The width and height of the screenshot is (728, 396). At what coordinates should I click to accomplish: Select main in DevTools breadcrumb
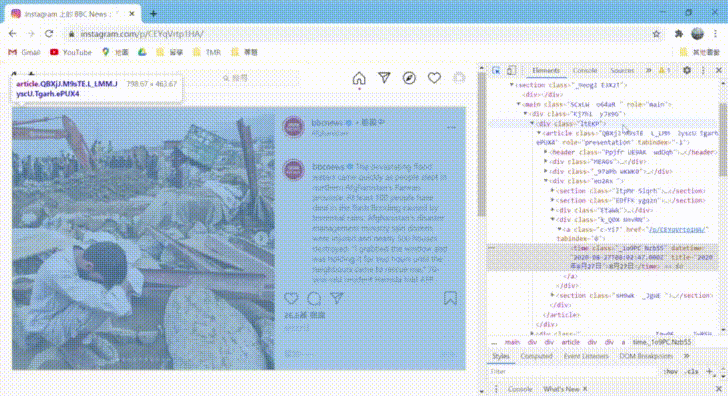tap(512, 342)
